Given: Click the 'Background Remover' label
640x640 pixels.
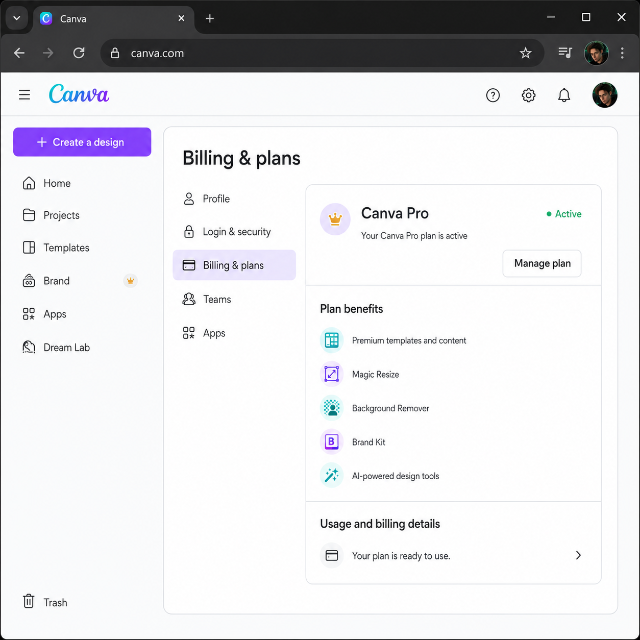Looking at the screenshot, I should [390, 408].
